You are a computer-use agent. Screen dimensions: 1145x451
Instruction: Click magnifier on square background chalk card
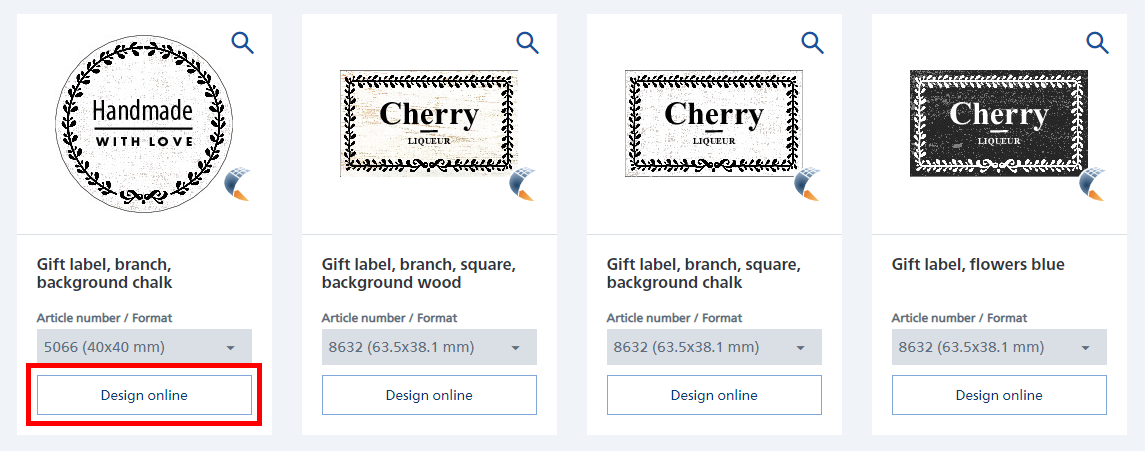coord(812,42)
